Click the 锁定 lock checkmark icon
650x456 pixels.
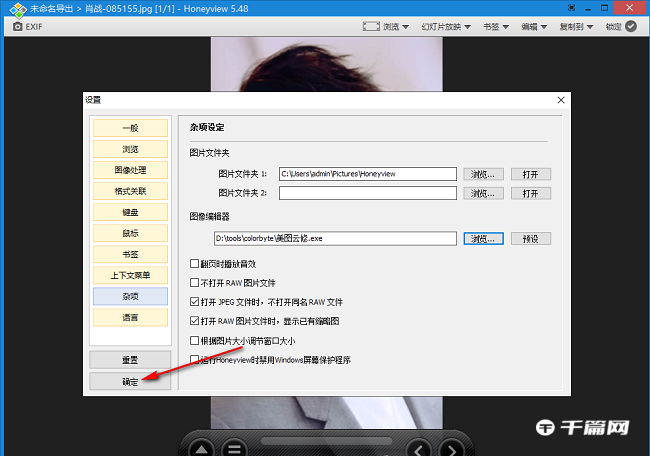click(x=631, y=27)
